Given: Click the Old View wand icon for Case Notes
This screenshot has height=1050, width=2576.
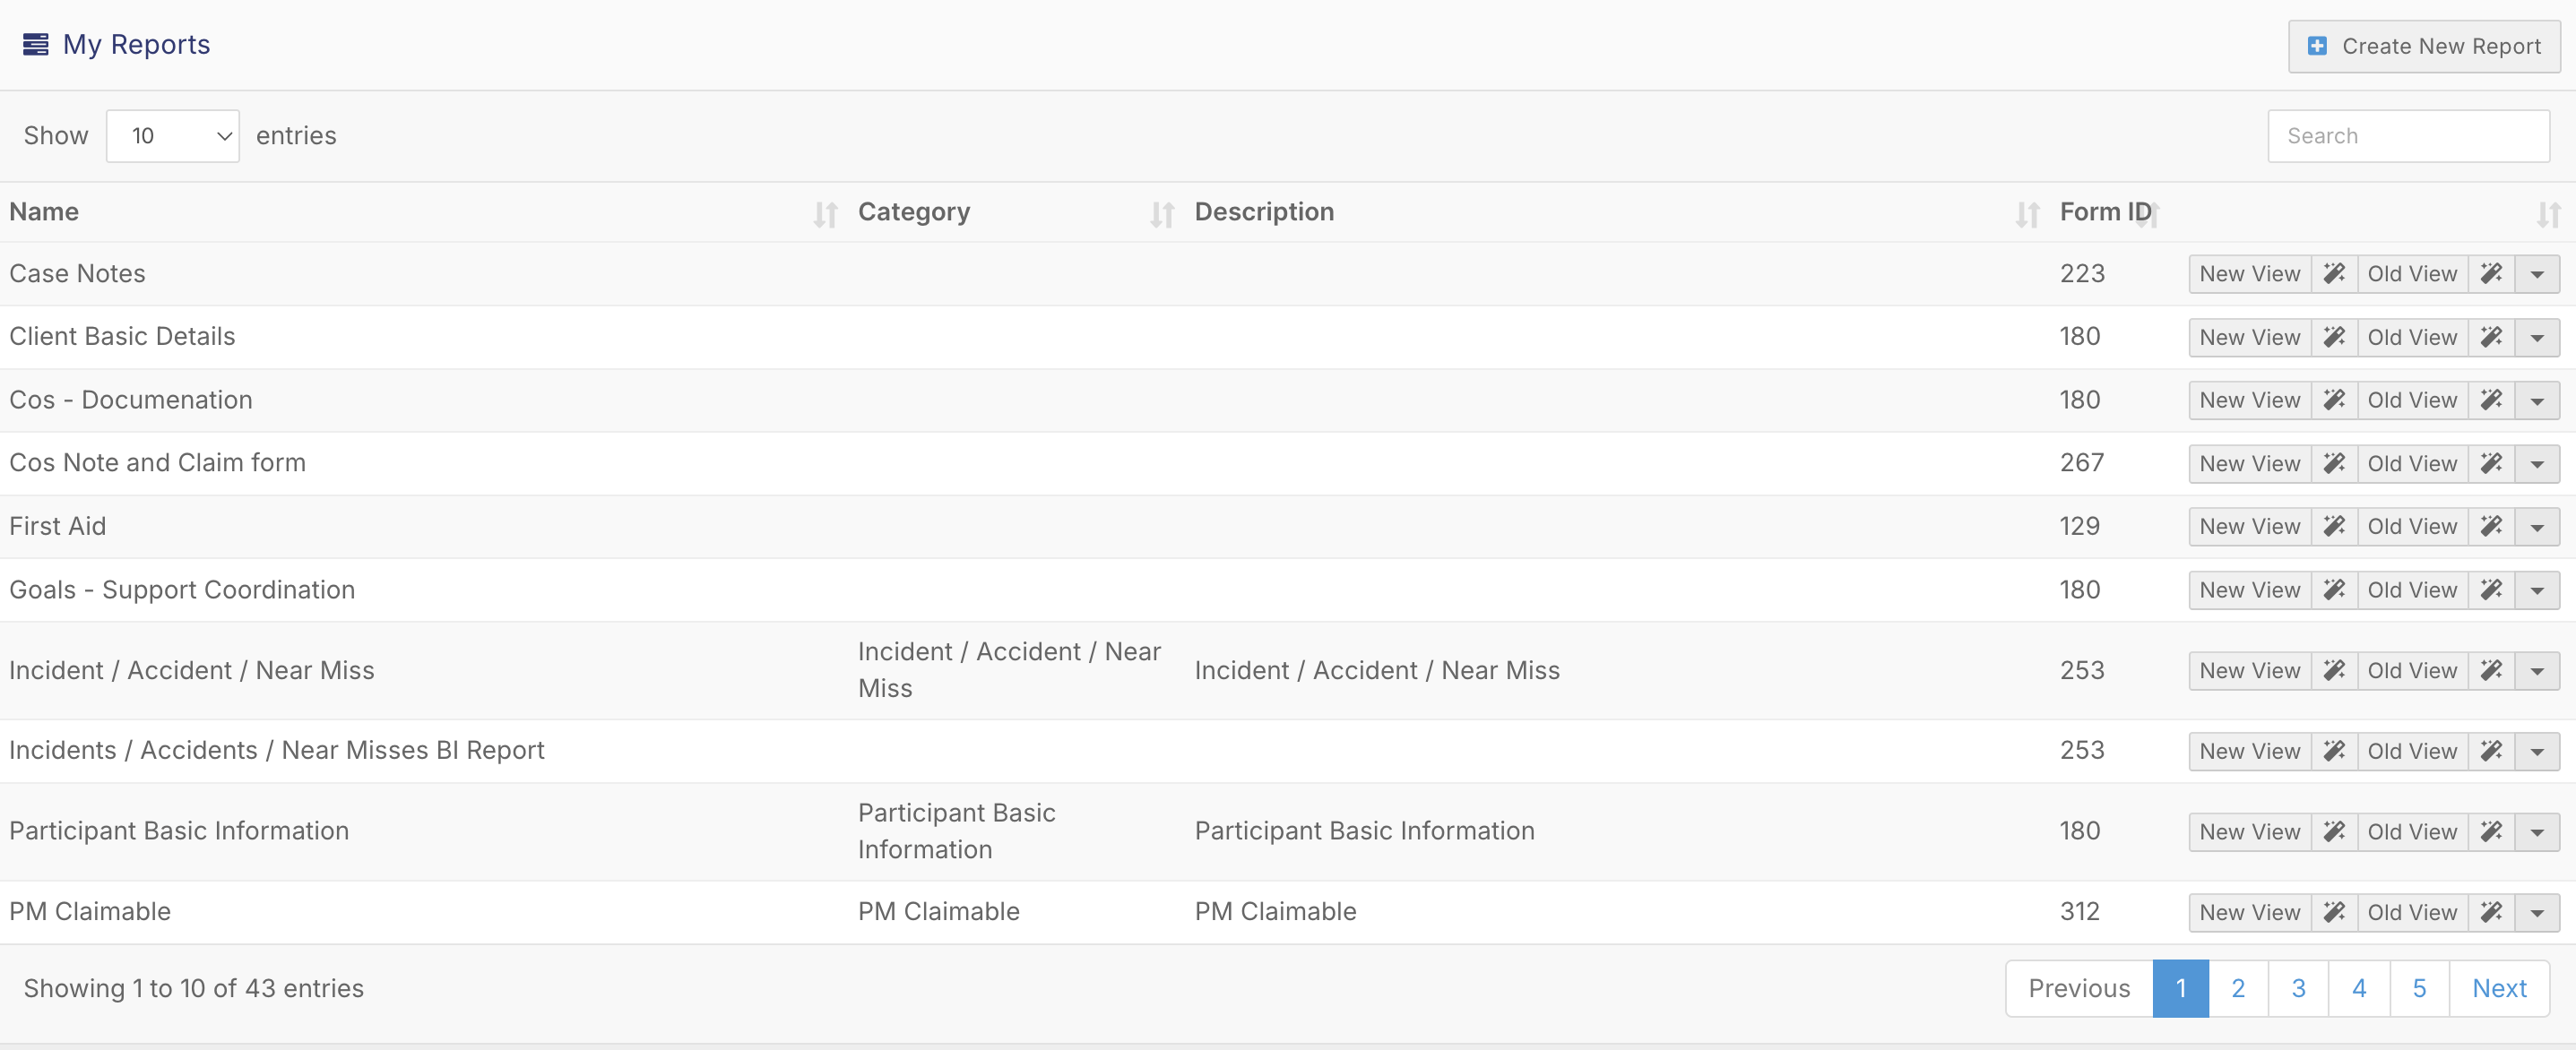Looking at the screenshot, I should point(2491,274).
